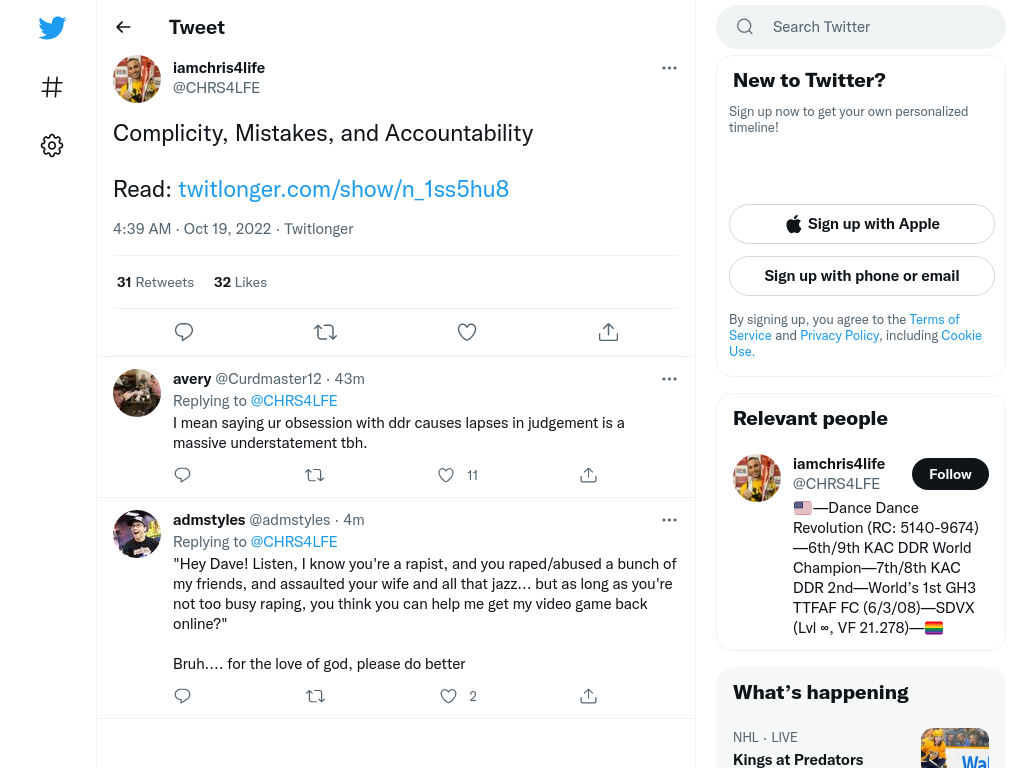Viewport: 1024px width, 768px height.
Task: Retweet the main tweet
Action: pyautogui.click(x=325, y=332)
